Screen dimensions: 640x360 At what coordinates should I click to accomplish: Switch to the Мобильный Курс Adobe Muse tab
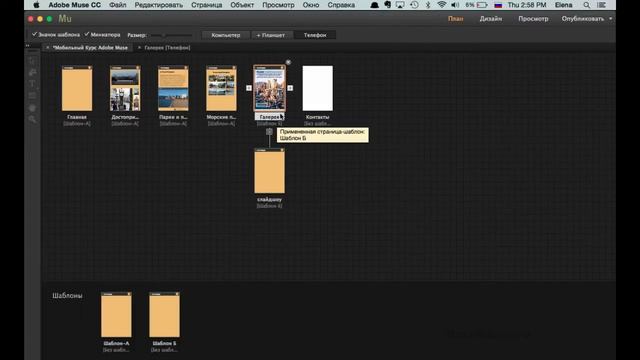coord(90,48)
